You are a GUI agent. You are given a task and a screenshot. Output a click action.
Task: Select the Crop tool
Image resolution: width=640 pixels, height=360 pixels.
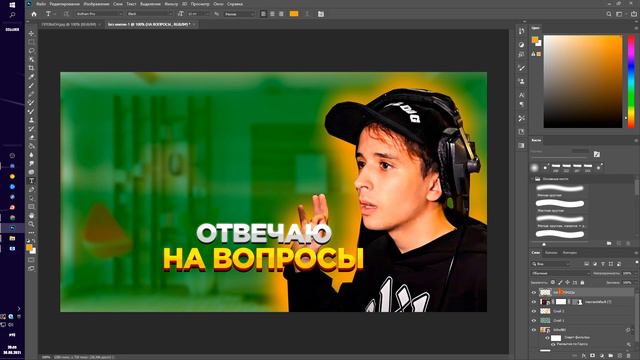[31, 68]
